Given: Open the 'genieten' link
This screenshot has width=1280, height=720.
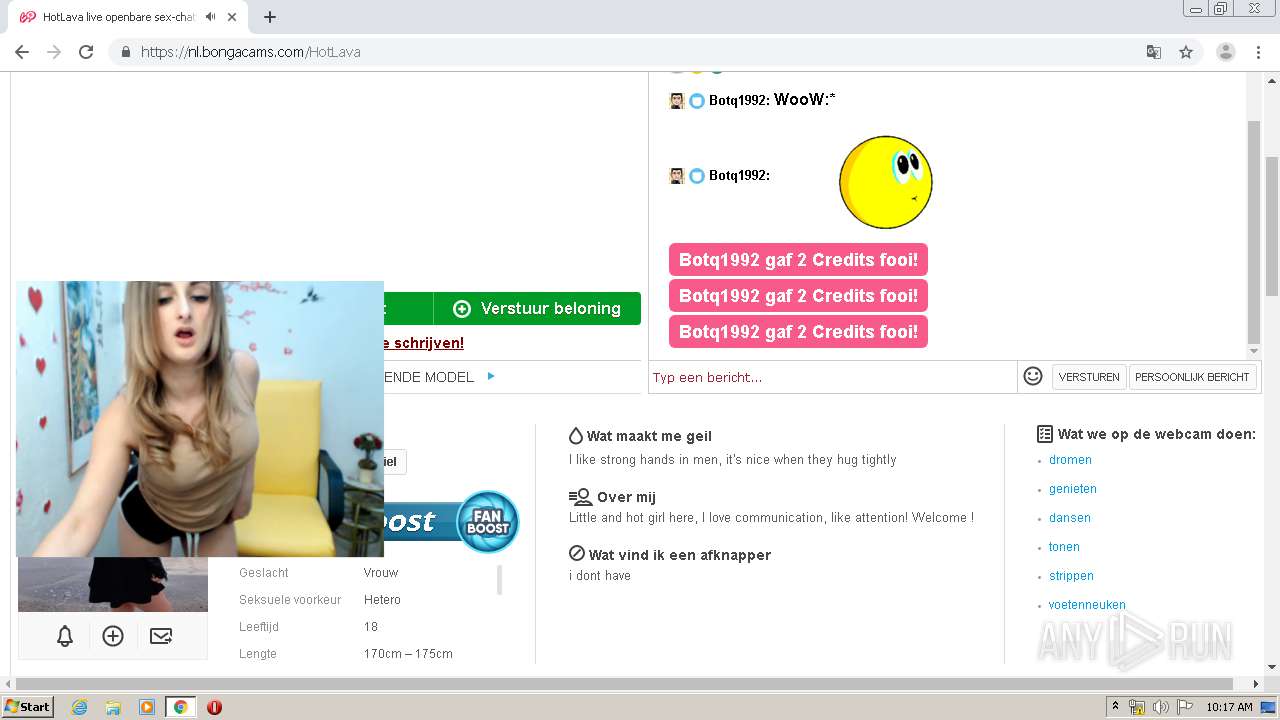Looking at the screenshot, I should coord(1073,489).
